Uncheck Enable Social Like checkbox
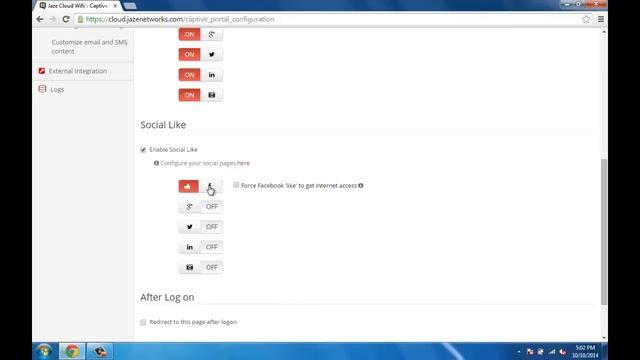 [143, 150]
